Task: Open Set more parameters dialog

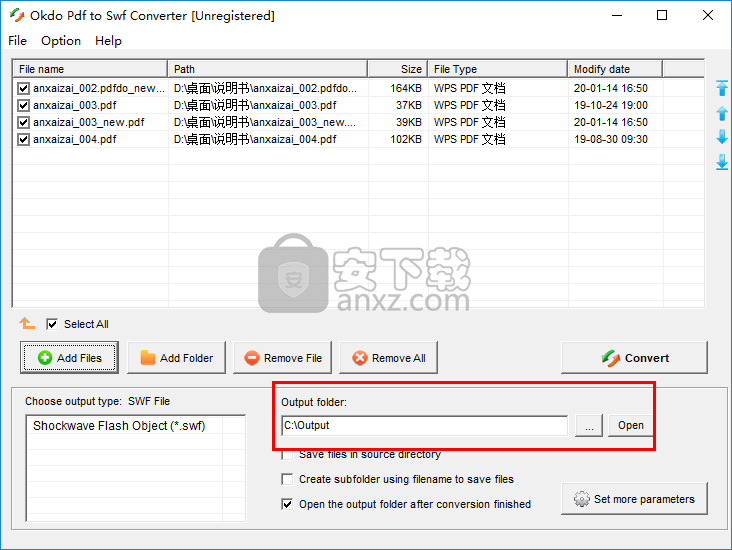Action: pos(634,499)
